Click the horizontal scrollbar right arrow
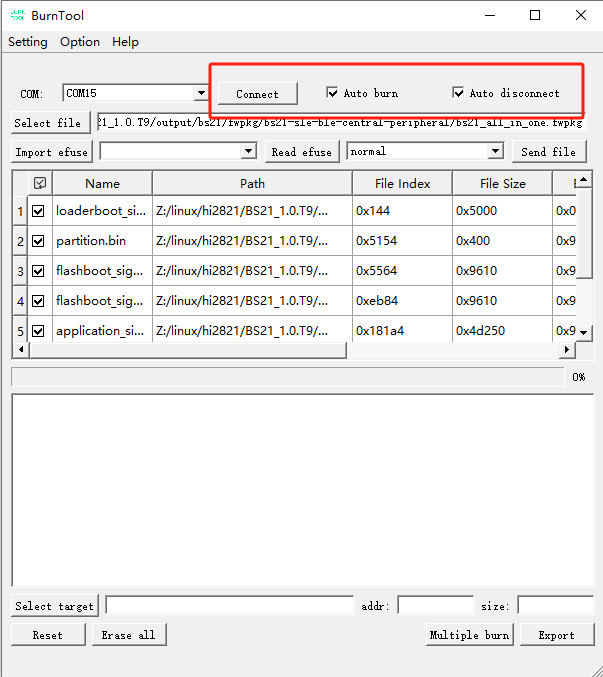Image resolution: width=603 pixels, height=677 pixels. pos(568,350)
